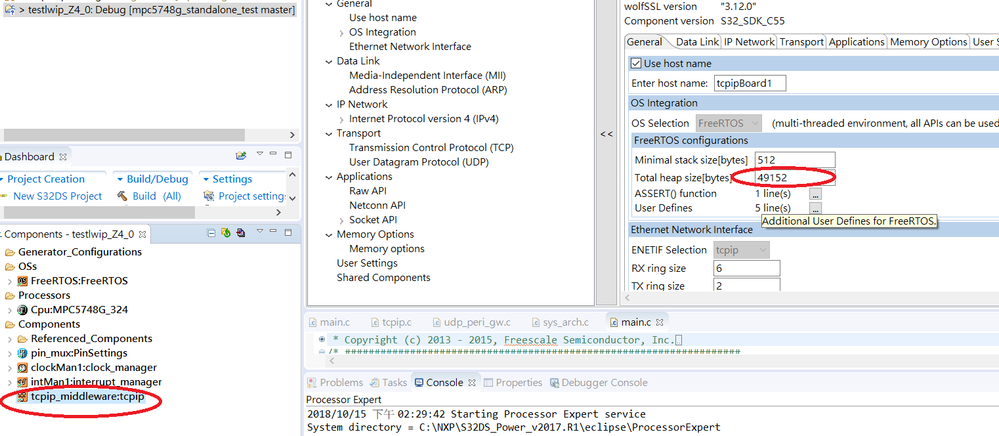Expand the Socket API tree node

point(342,220)
